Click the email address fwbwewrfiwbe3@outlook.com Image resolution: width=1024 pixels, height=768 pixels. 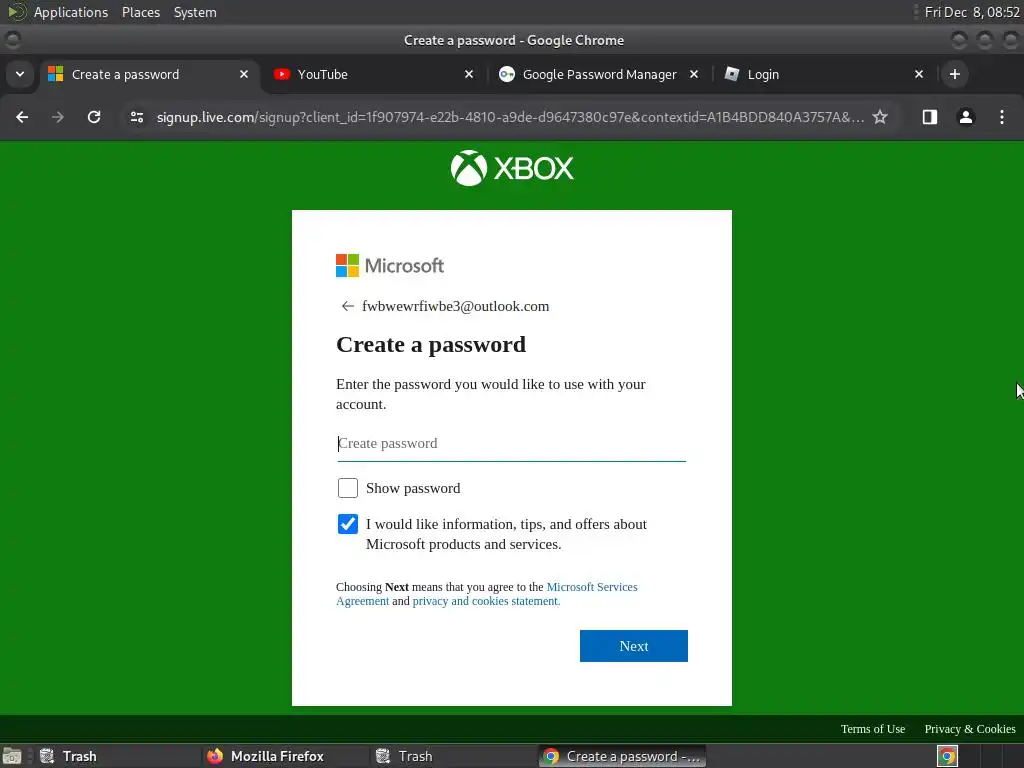455,306
